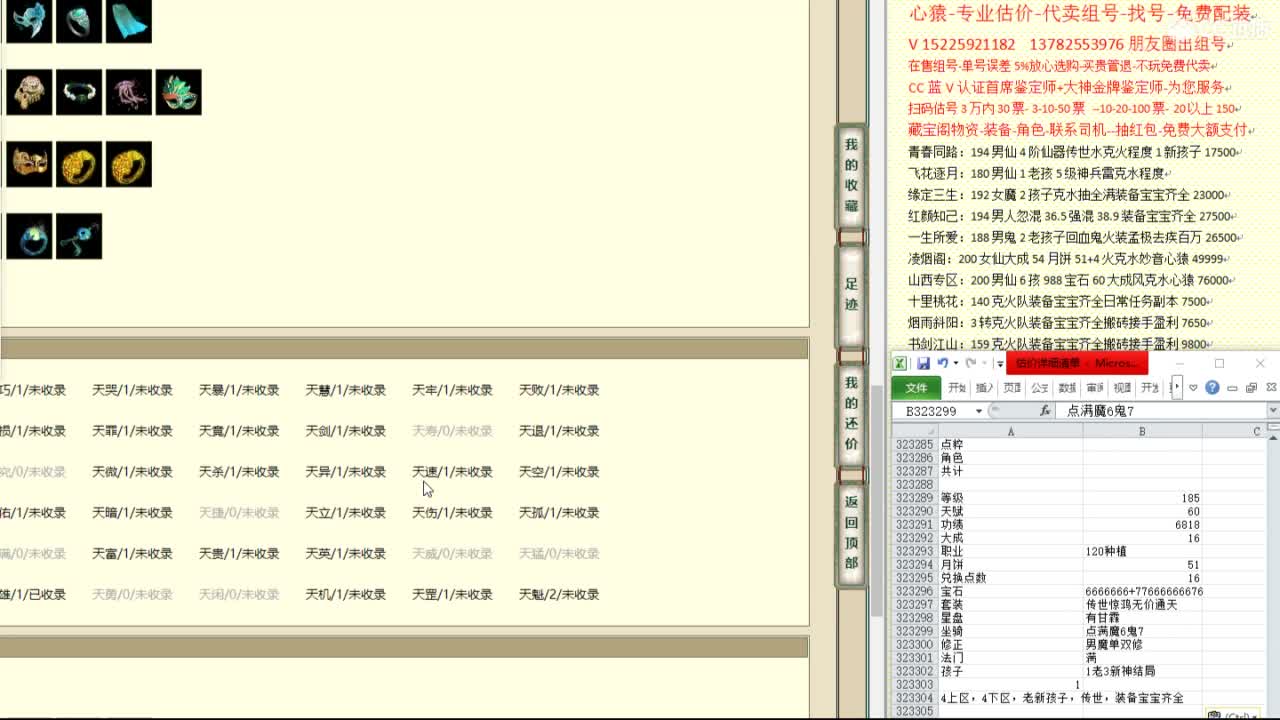This screenshot has width=1280, height=720.
Task: Open the Quick Access Toolbar customize dropdown
Action: pyautogui.click(x=999, y=364)
